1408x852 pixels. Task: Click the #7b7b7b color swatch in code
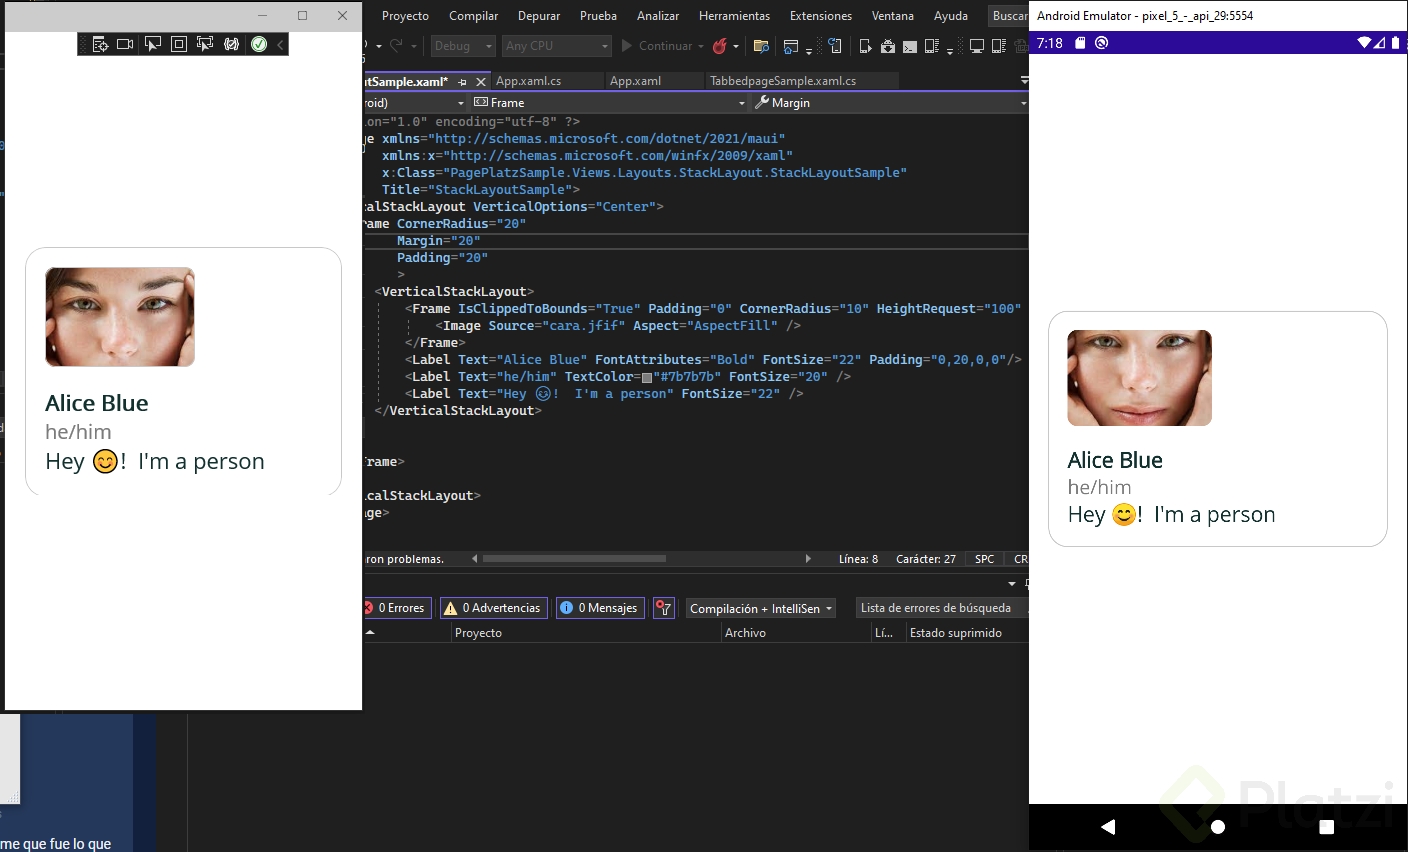[647, 378]
